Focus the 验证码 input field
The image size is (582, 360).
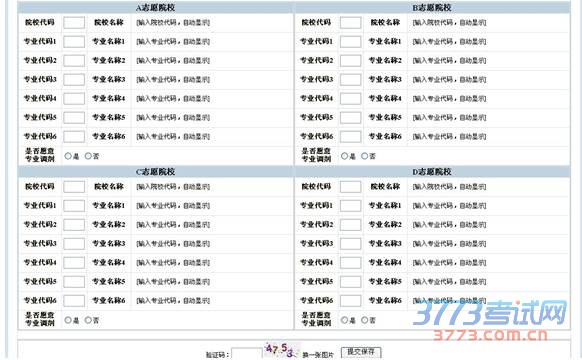(247, 354)
